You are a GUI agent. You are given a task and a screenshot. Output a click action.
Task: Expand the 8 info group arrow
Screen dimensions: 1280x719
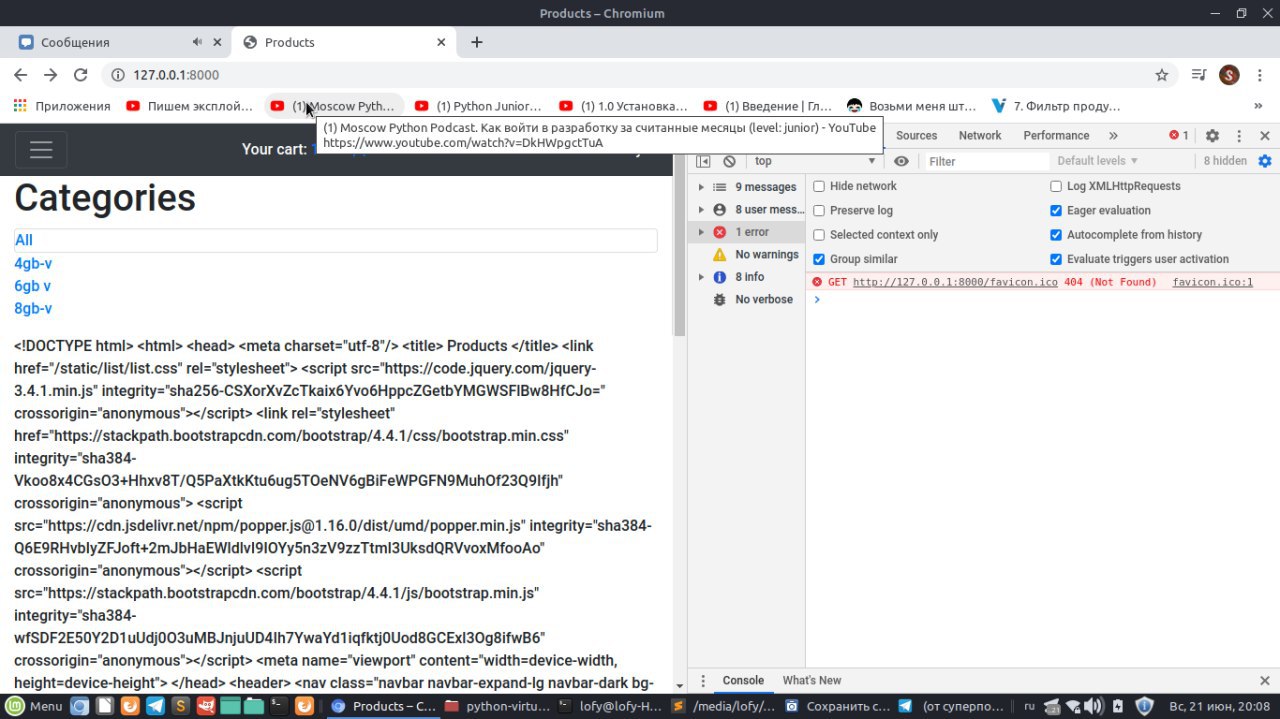click(x=701, y=277)
